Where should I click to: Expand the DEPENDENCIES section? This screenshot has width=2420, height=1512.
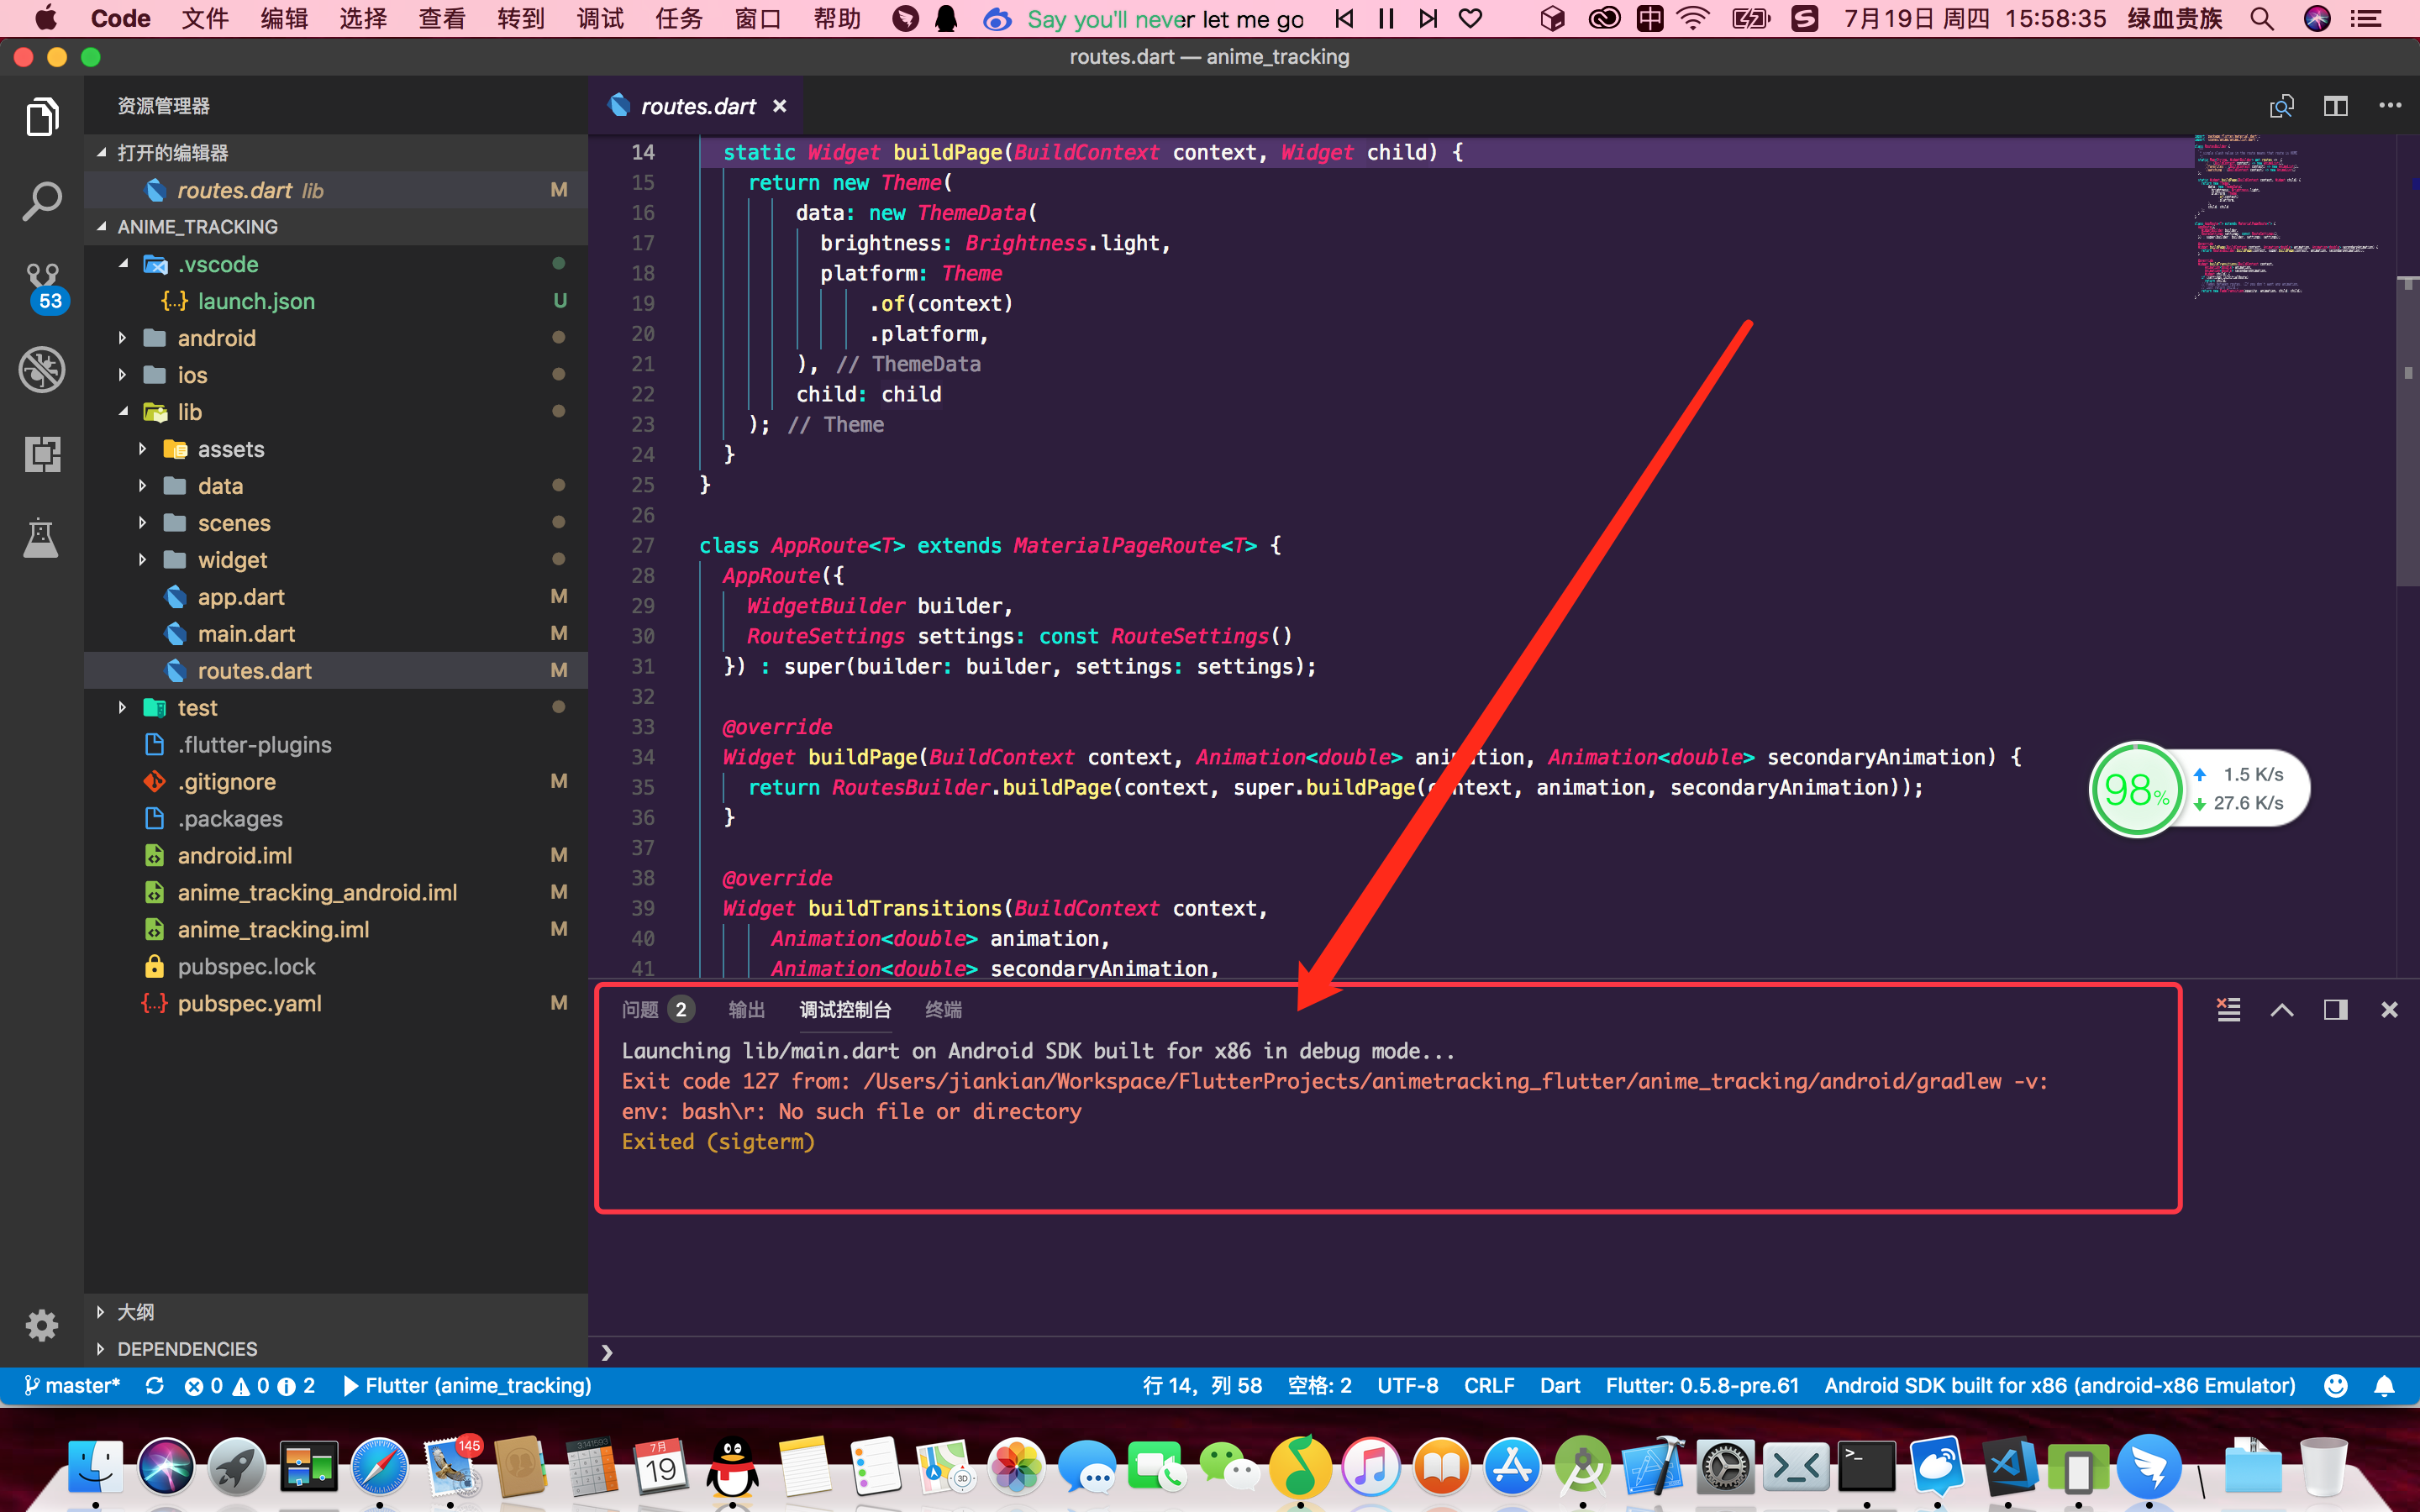click(187, 1349)
